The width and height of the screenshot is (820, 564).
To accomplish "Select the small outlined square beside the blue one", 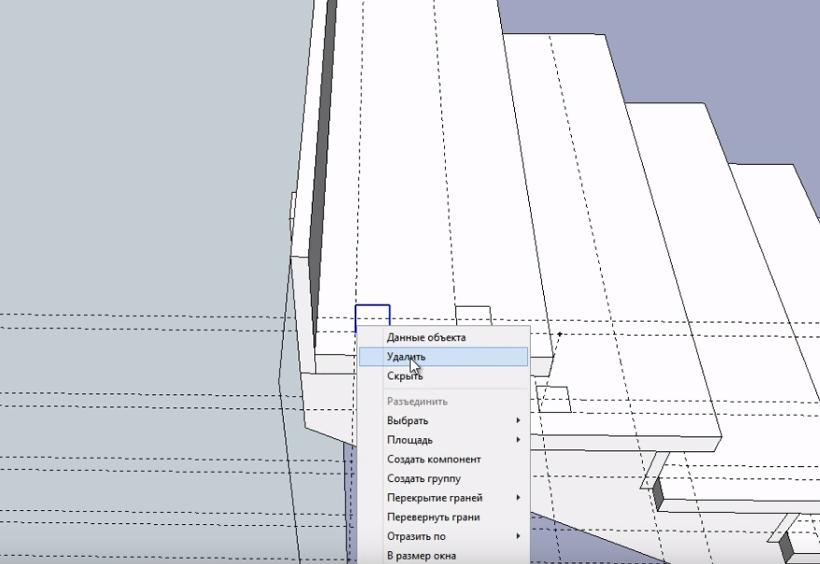I will tap(473, 315).
